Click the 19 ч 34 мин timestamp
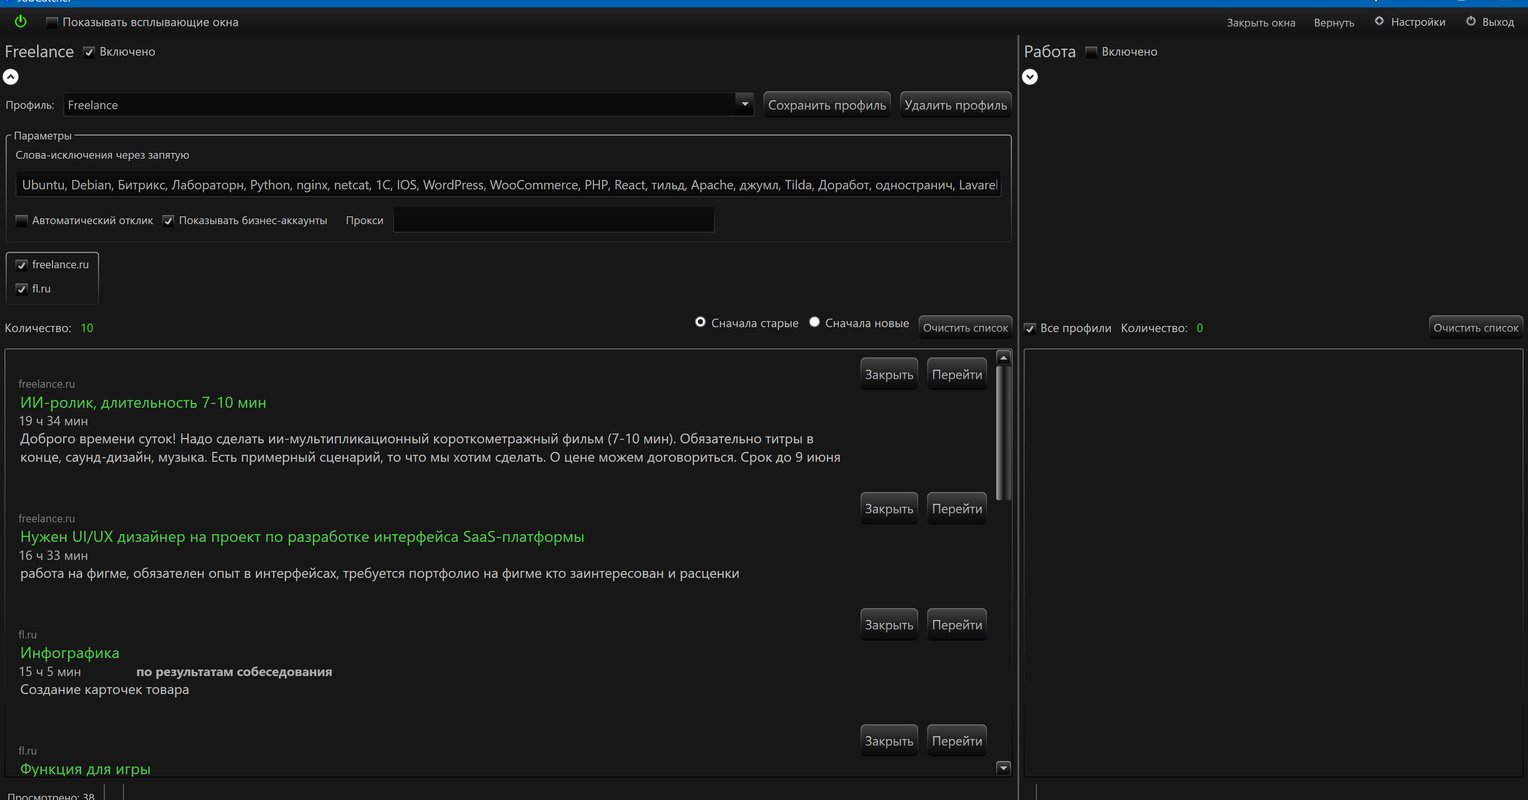This screenshot has height=800, width=1528. coord(53,421)
